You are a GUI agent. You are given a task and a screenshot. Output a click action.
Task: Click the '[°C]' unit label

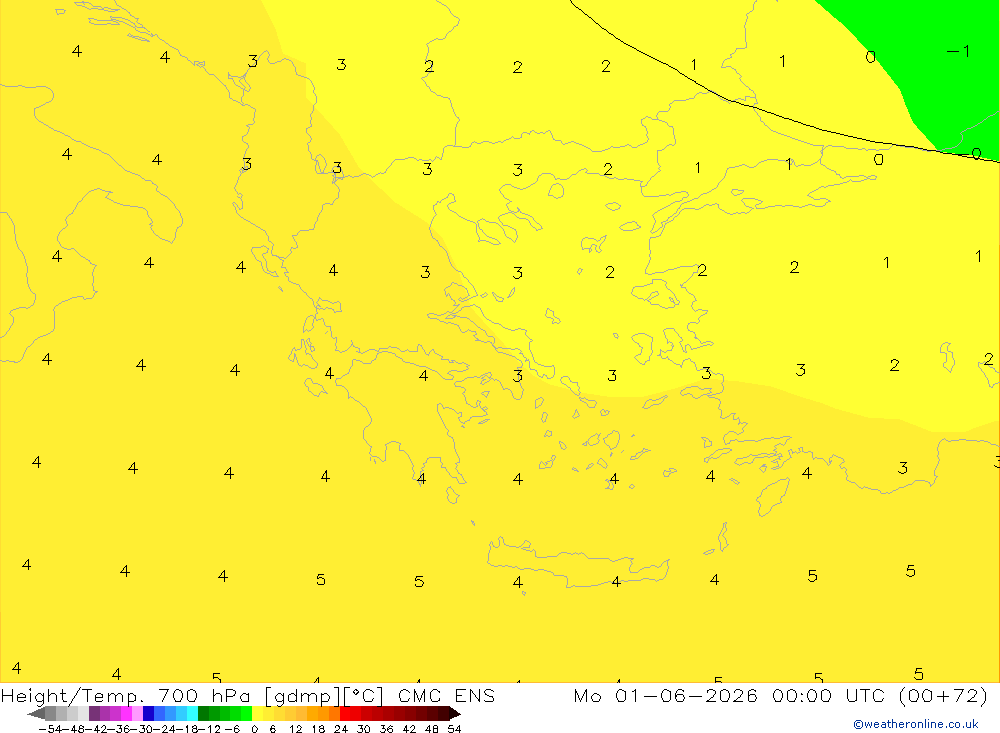363,695
